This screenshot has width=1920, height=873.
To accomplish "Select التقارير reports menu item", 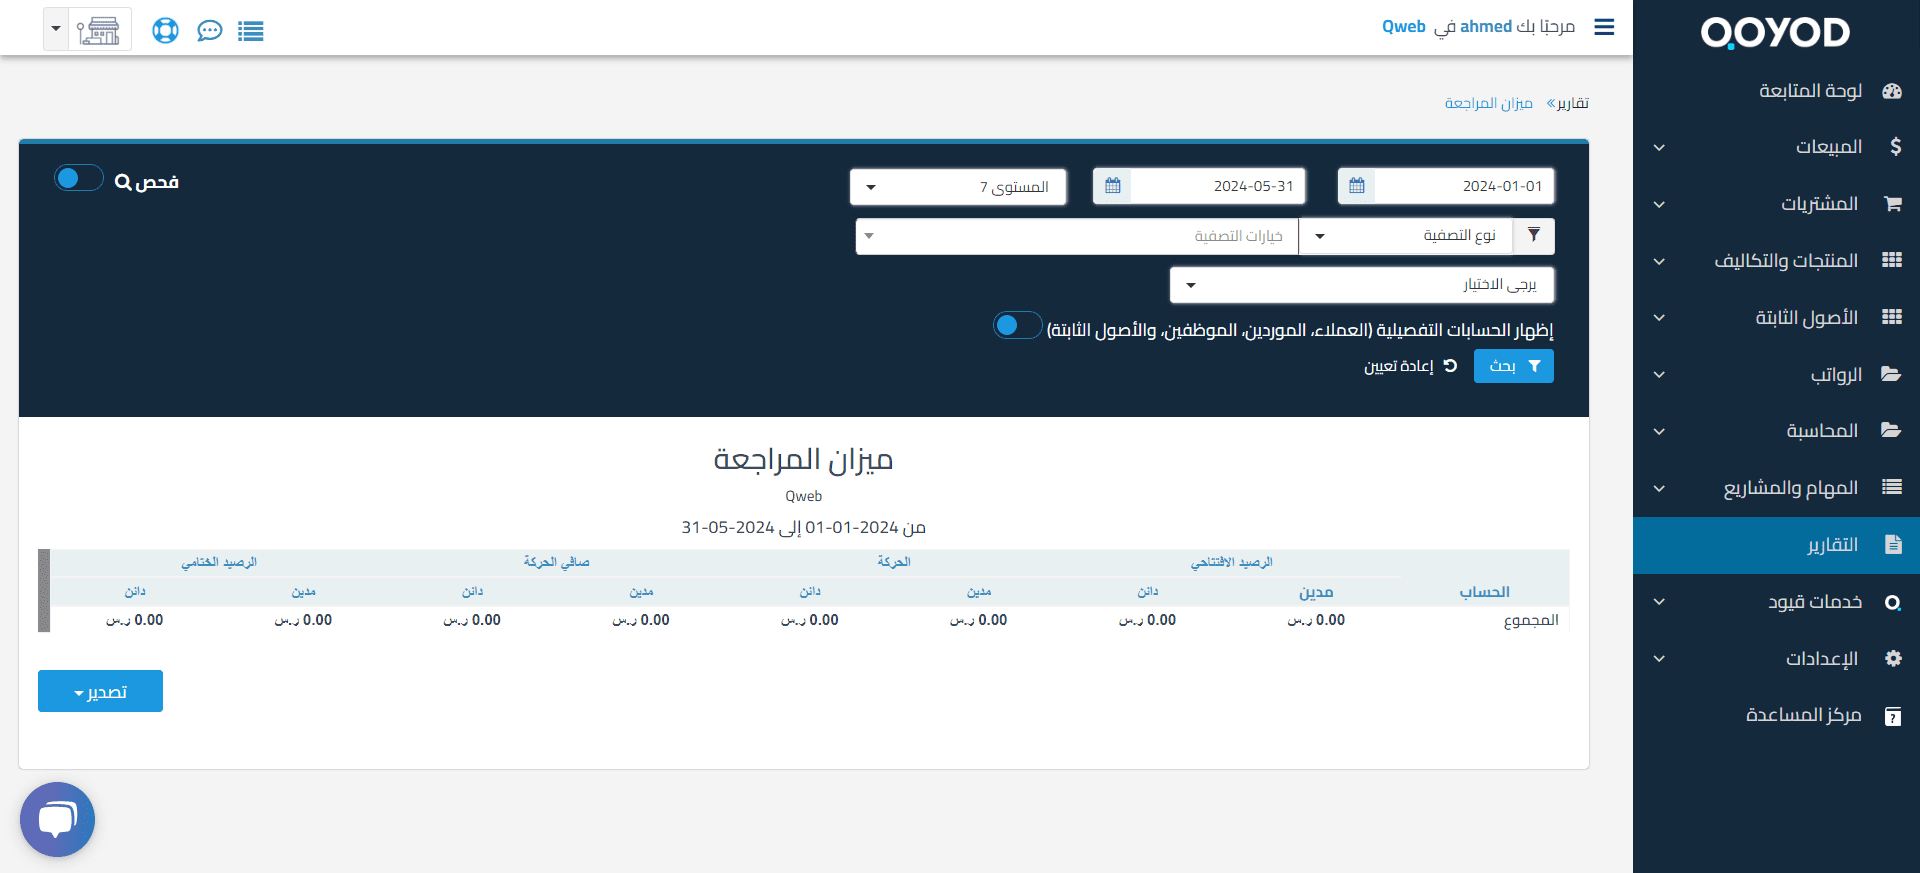I will tap(1776, 545).
